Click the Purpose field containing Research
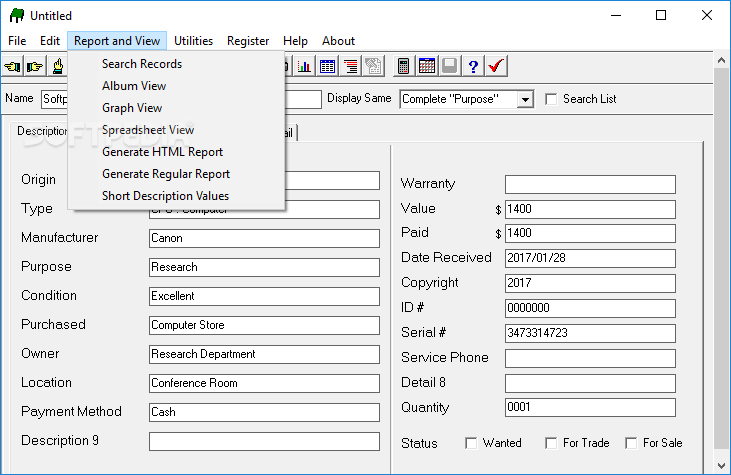 [264, 267]
